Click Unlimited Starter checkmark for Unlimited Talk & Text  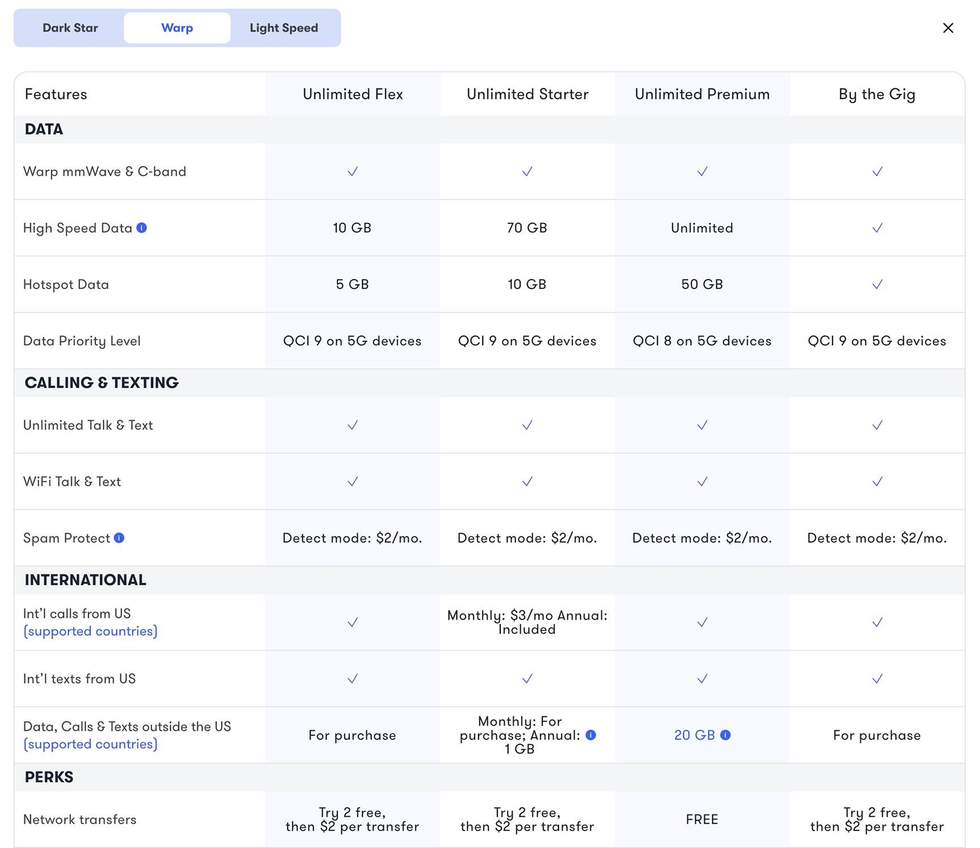click(528, 425)
